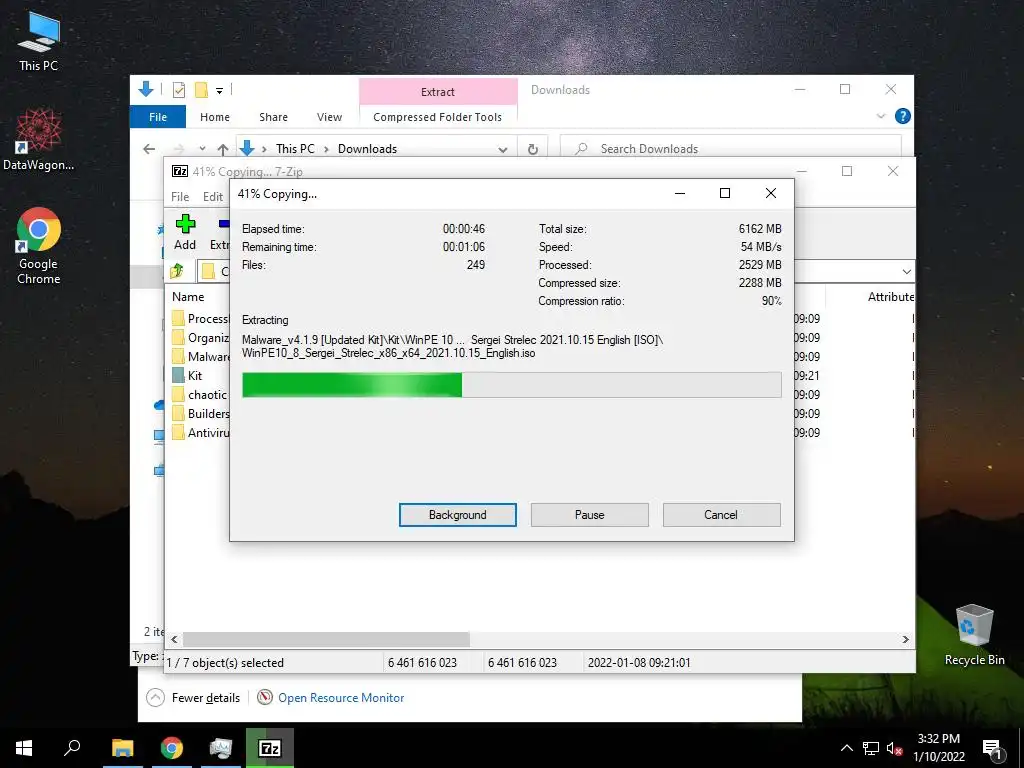This screenshot has width=1024, height=768.
Task: Click Background button in copying dialog
Action: [x=457, y=515]
